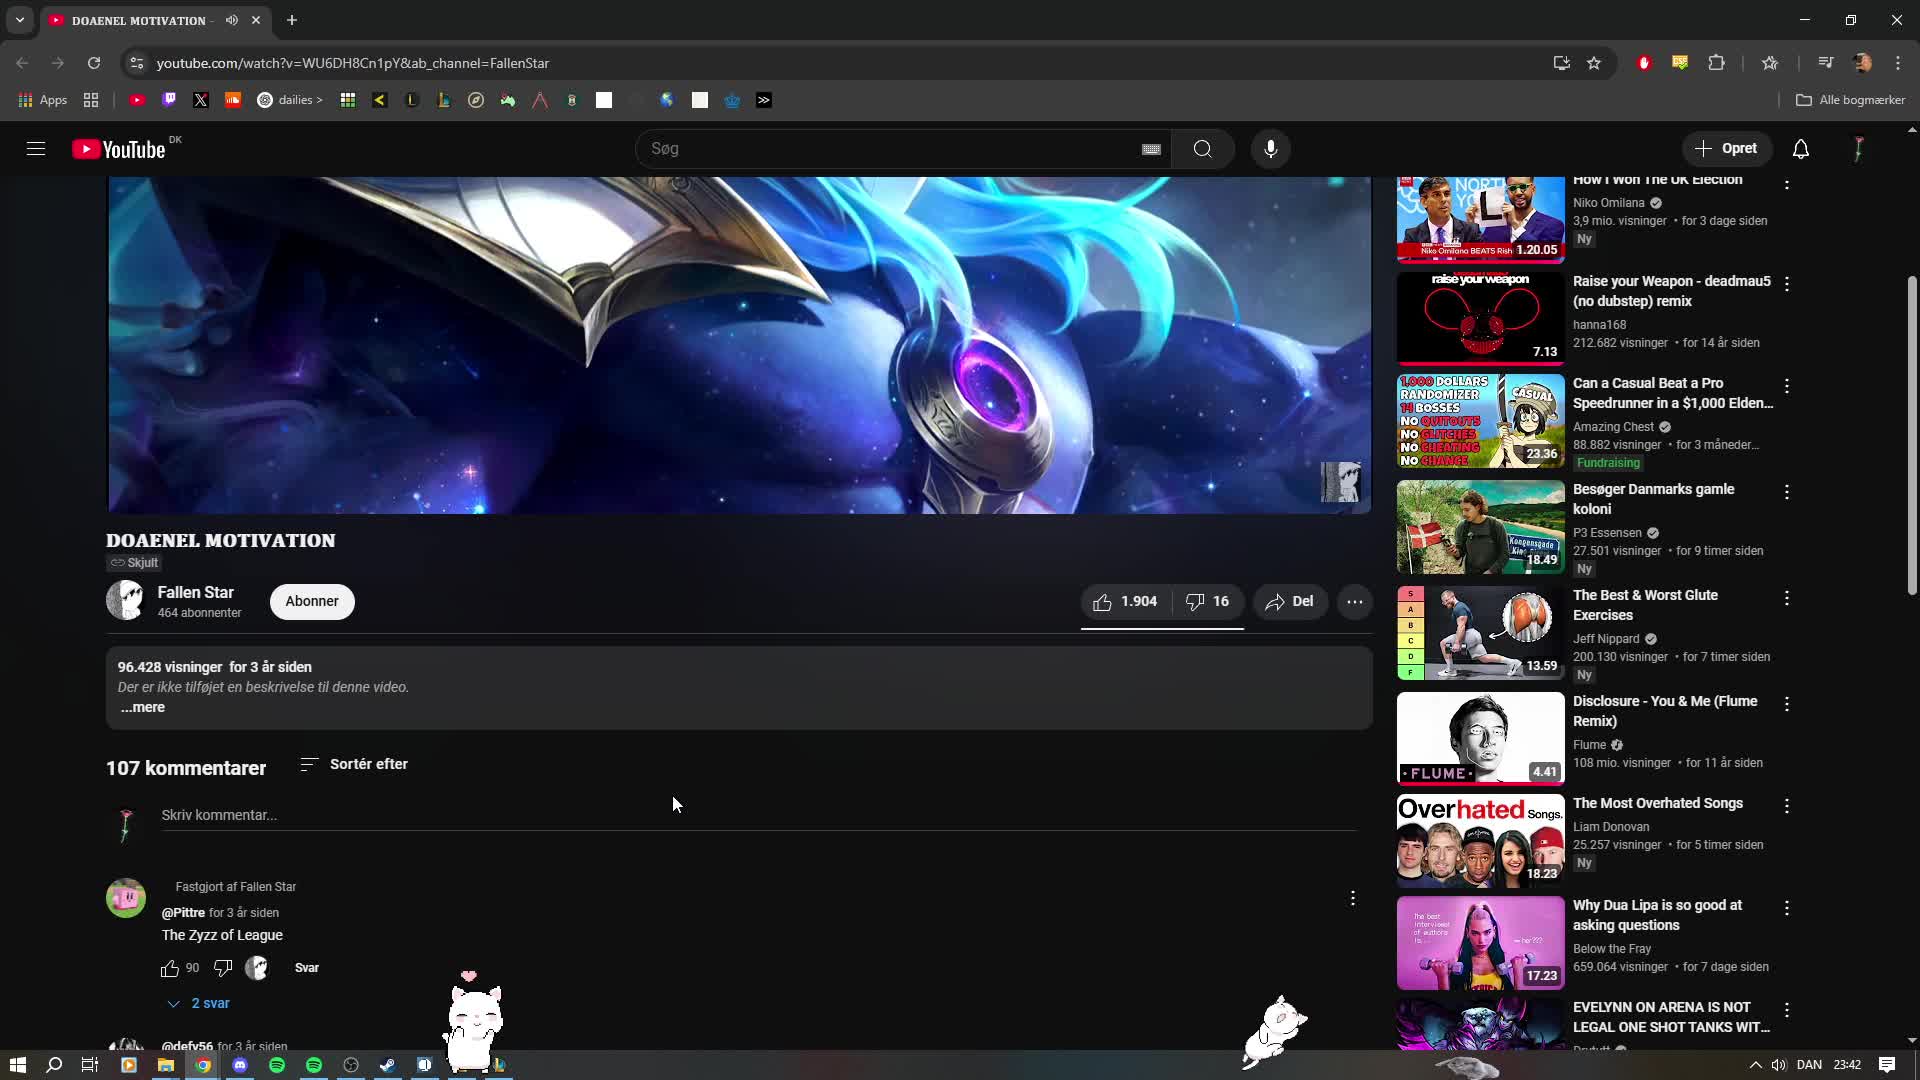This screenshot has width=1920, height=1080.
Task: Switch to the DOAENEL MOTIVATION browser tab
Action: (x=140, y=20)
